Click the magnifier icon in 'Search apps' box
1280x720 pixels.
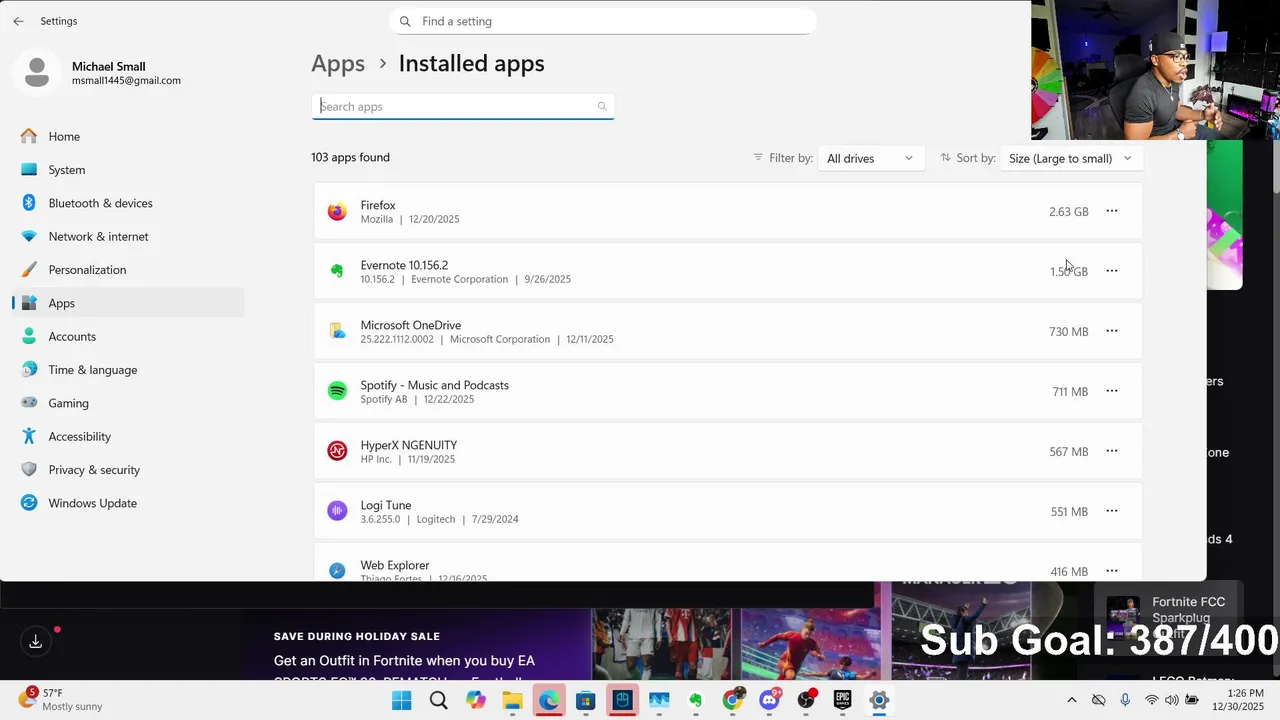click(602, 106)
